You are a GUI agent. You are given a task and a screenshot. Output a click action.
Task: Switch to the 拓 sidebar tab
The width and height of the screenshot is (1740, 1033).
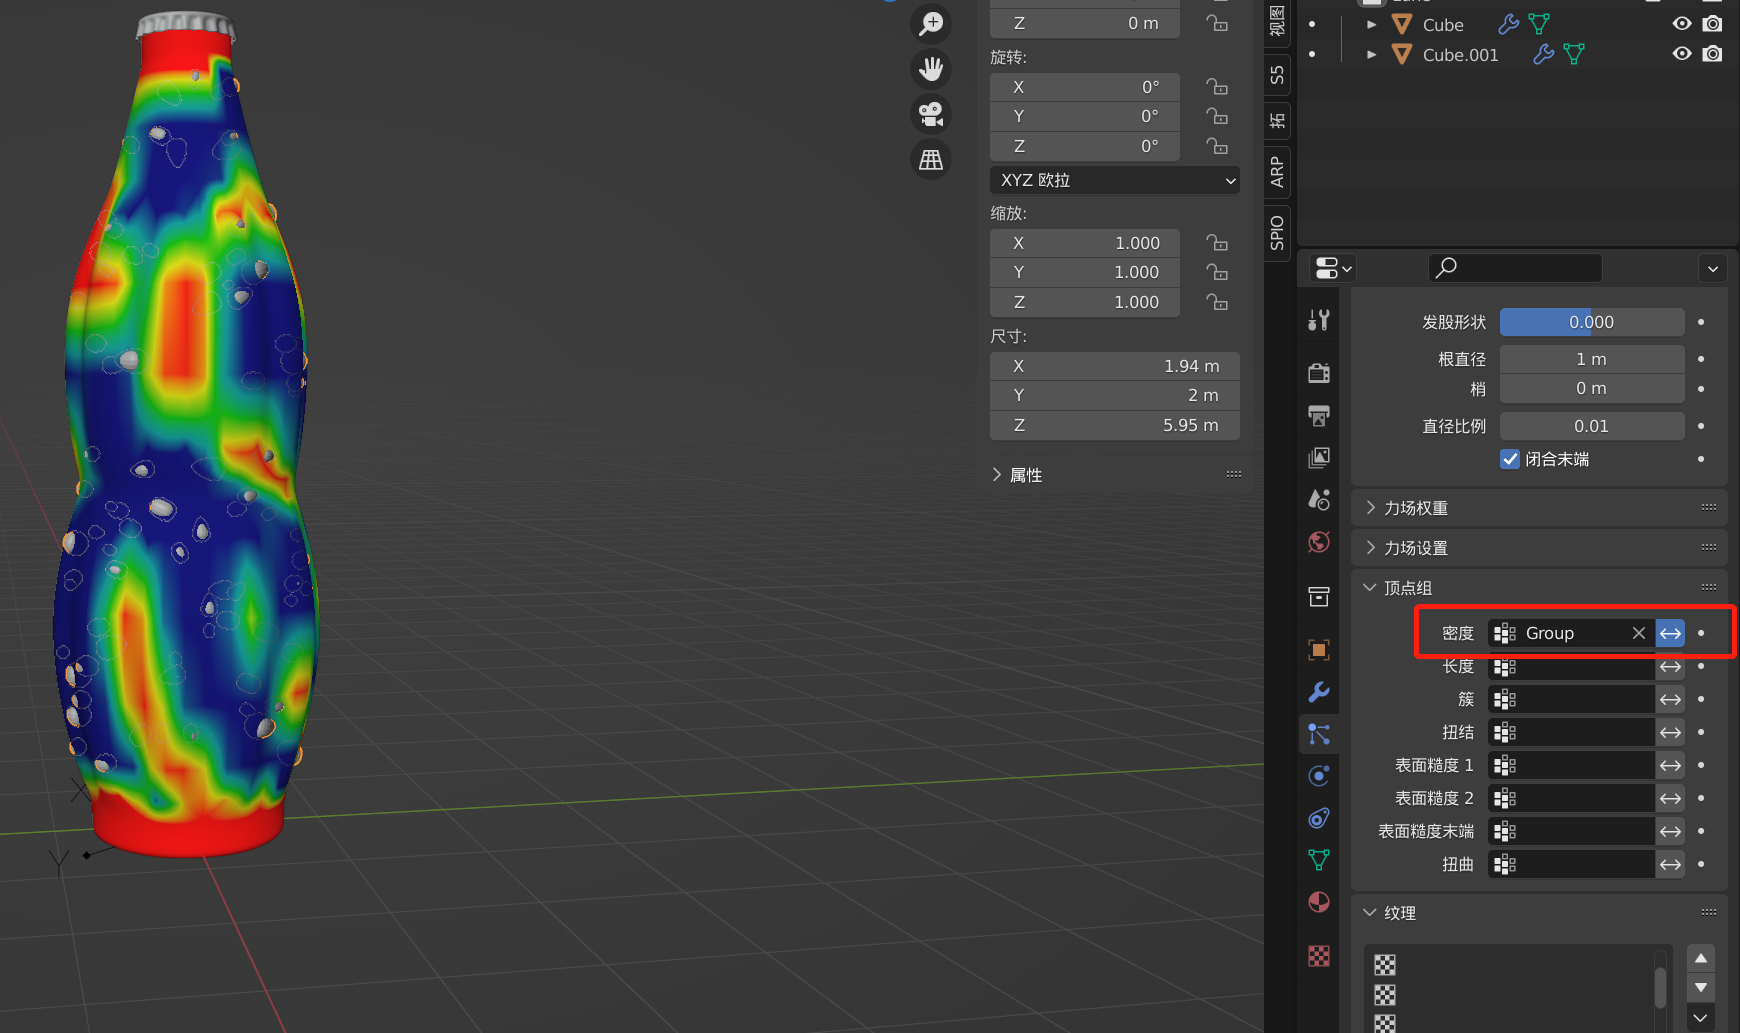1277,121
